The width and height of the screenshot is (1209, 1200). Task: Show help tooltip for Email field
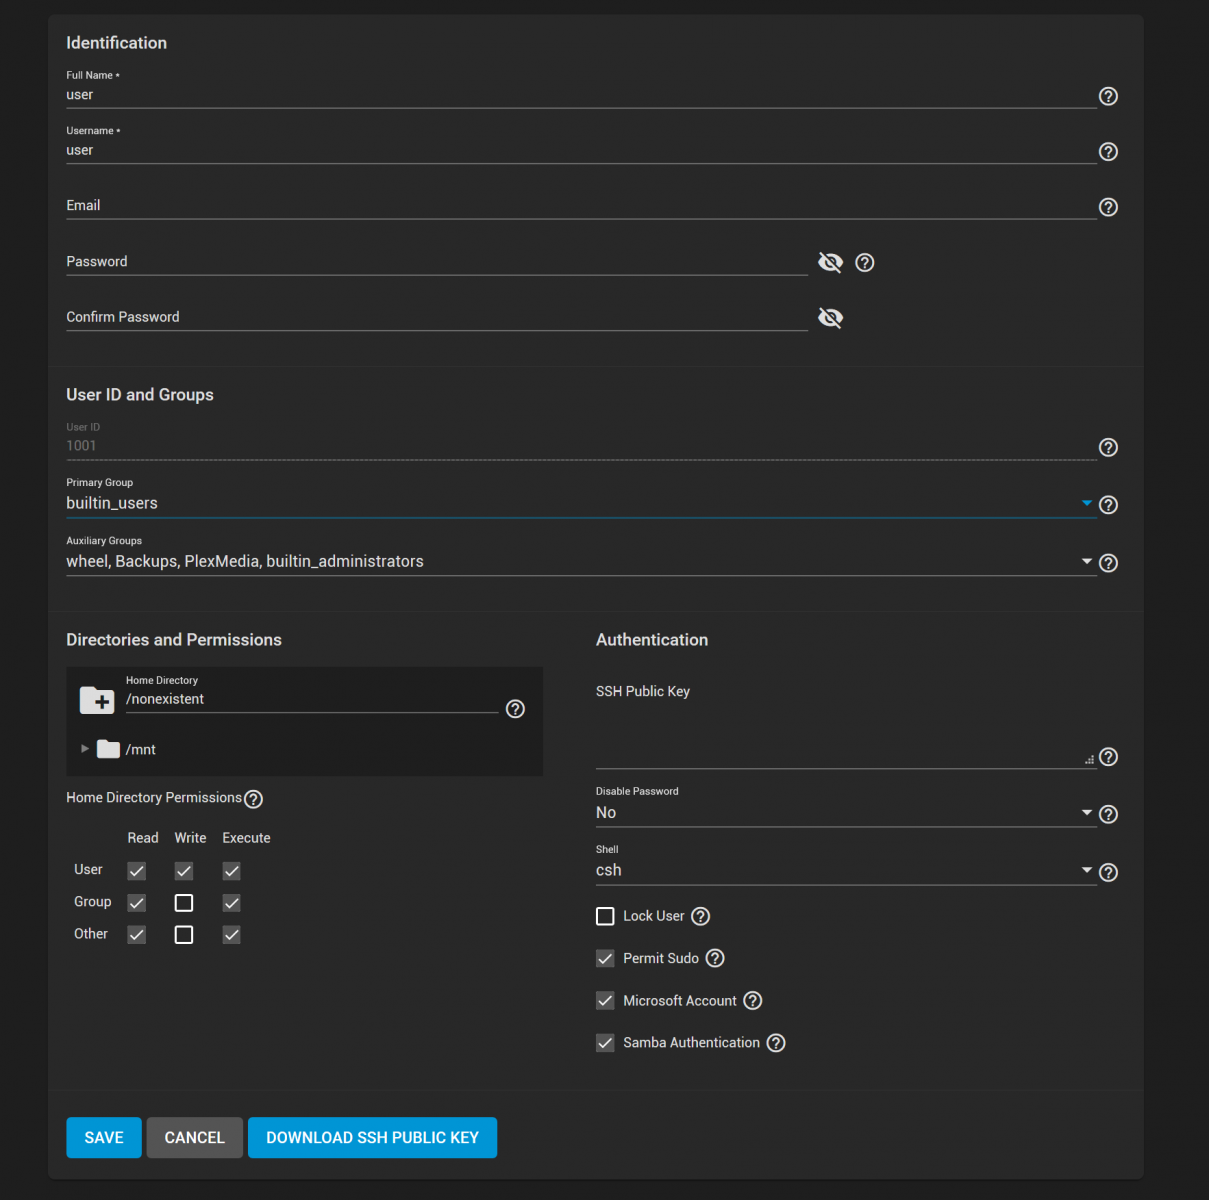(1108, 207)
